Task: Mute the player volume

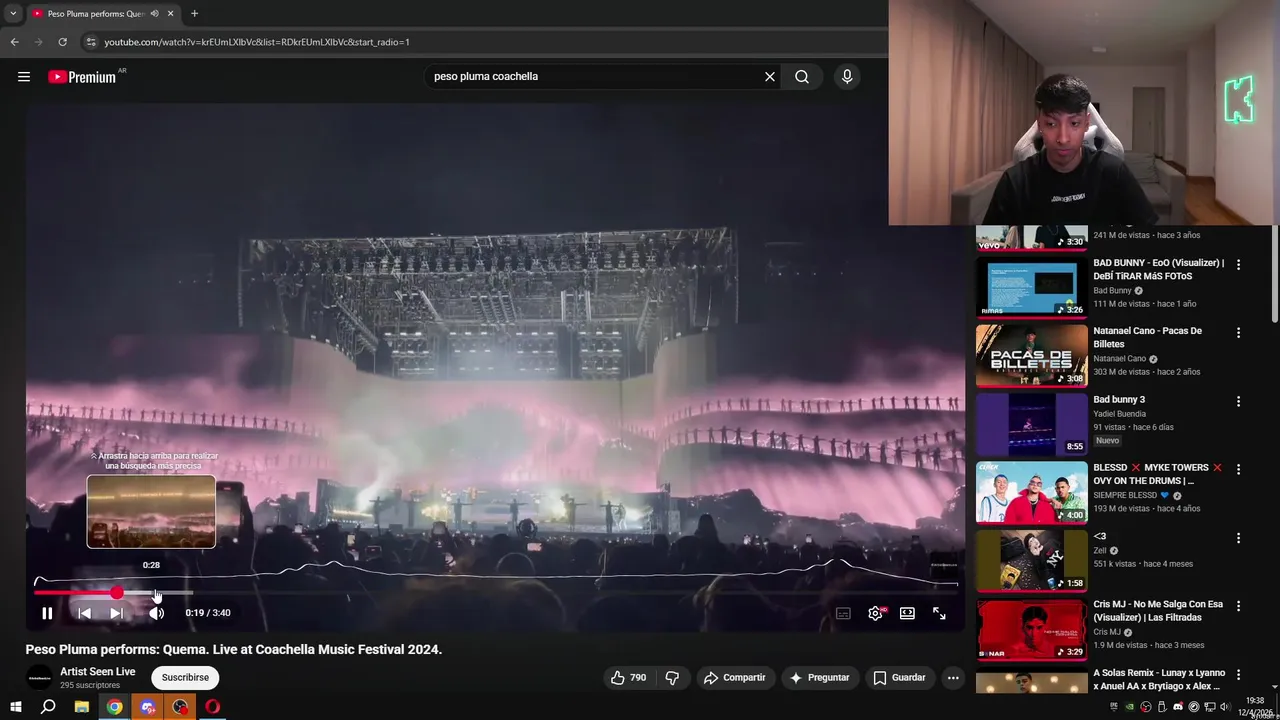Action: 156,613
